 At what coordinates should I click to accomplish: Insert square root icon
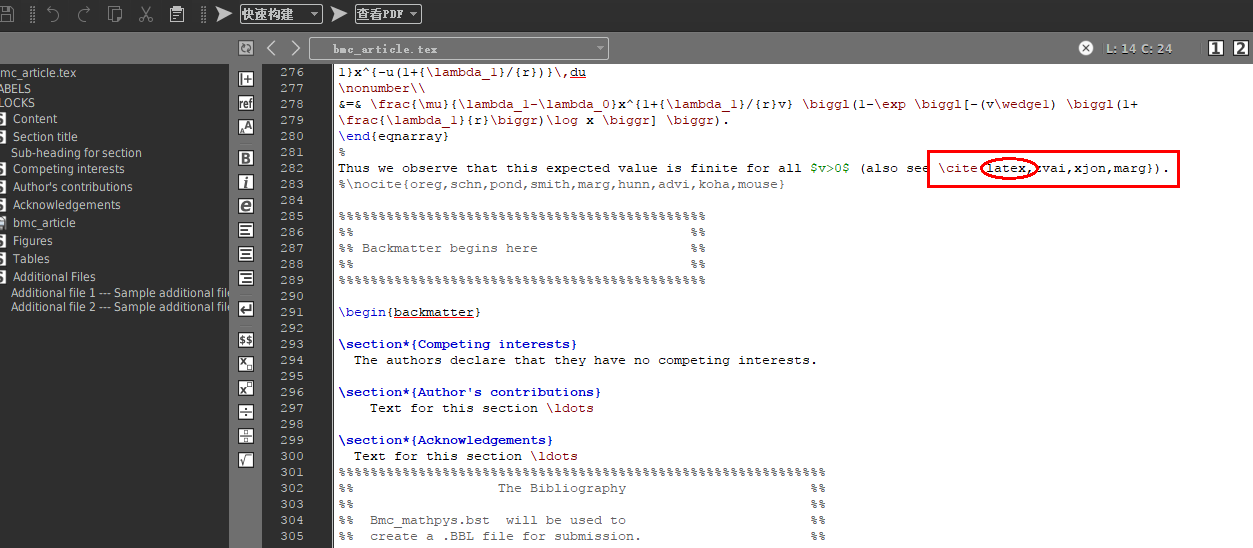click(x=246, y=460)
